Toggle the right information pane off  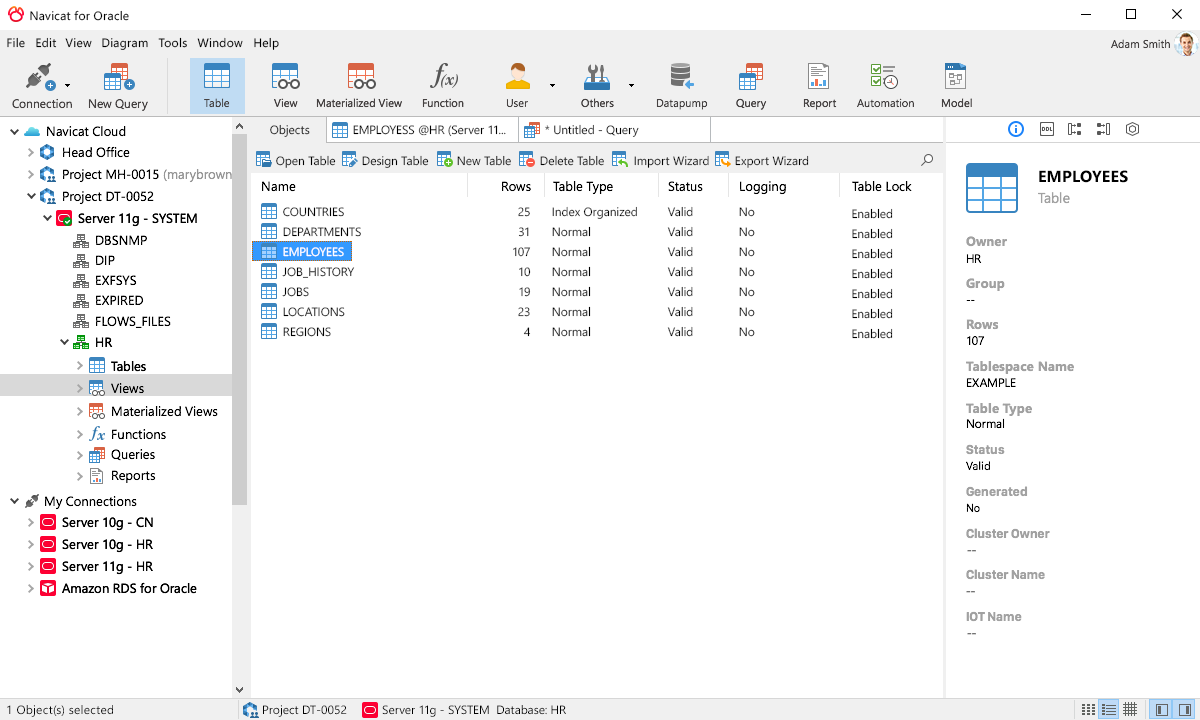(1183, 709)
